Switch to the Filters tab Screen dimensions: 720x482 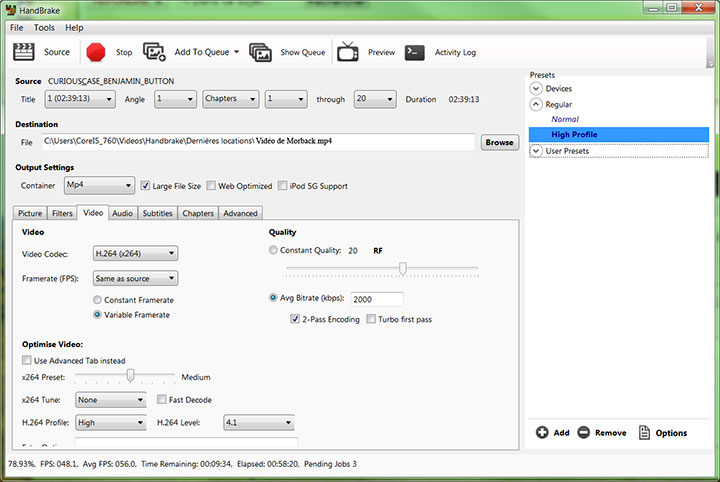coord(62,213)
